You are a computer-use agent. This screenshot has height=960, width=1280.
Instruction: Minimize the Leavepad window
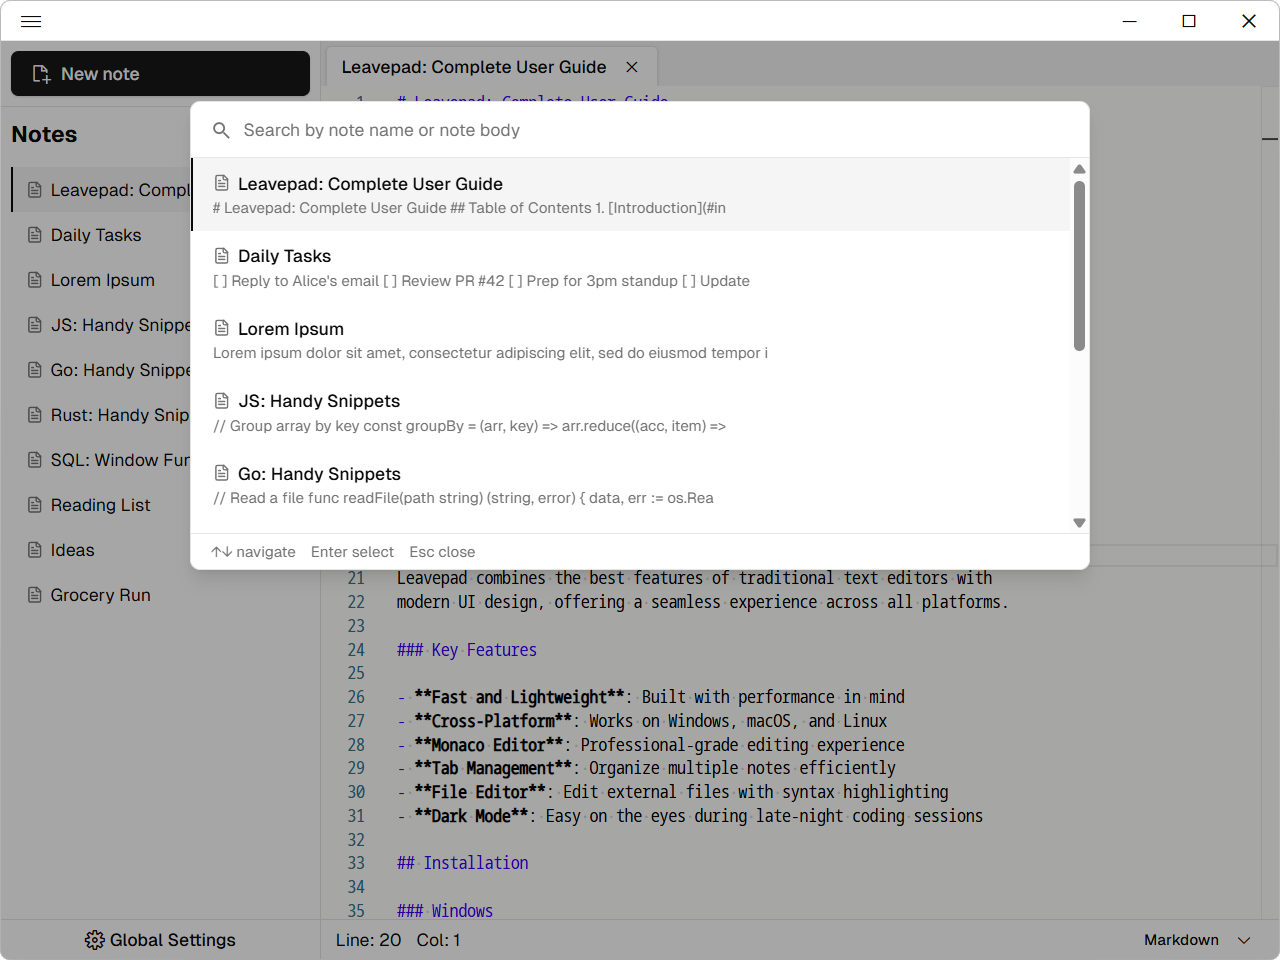coord(1130,21)
